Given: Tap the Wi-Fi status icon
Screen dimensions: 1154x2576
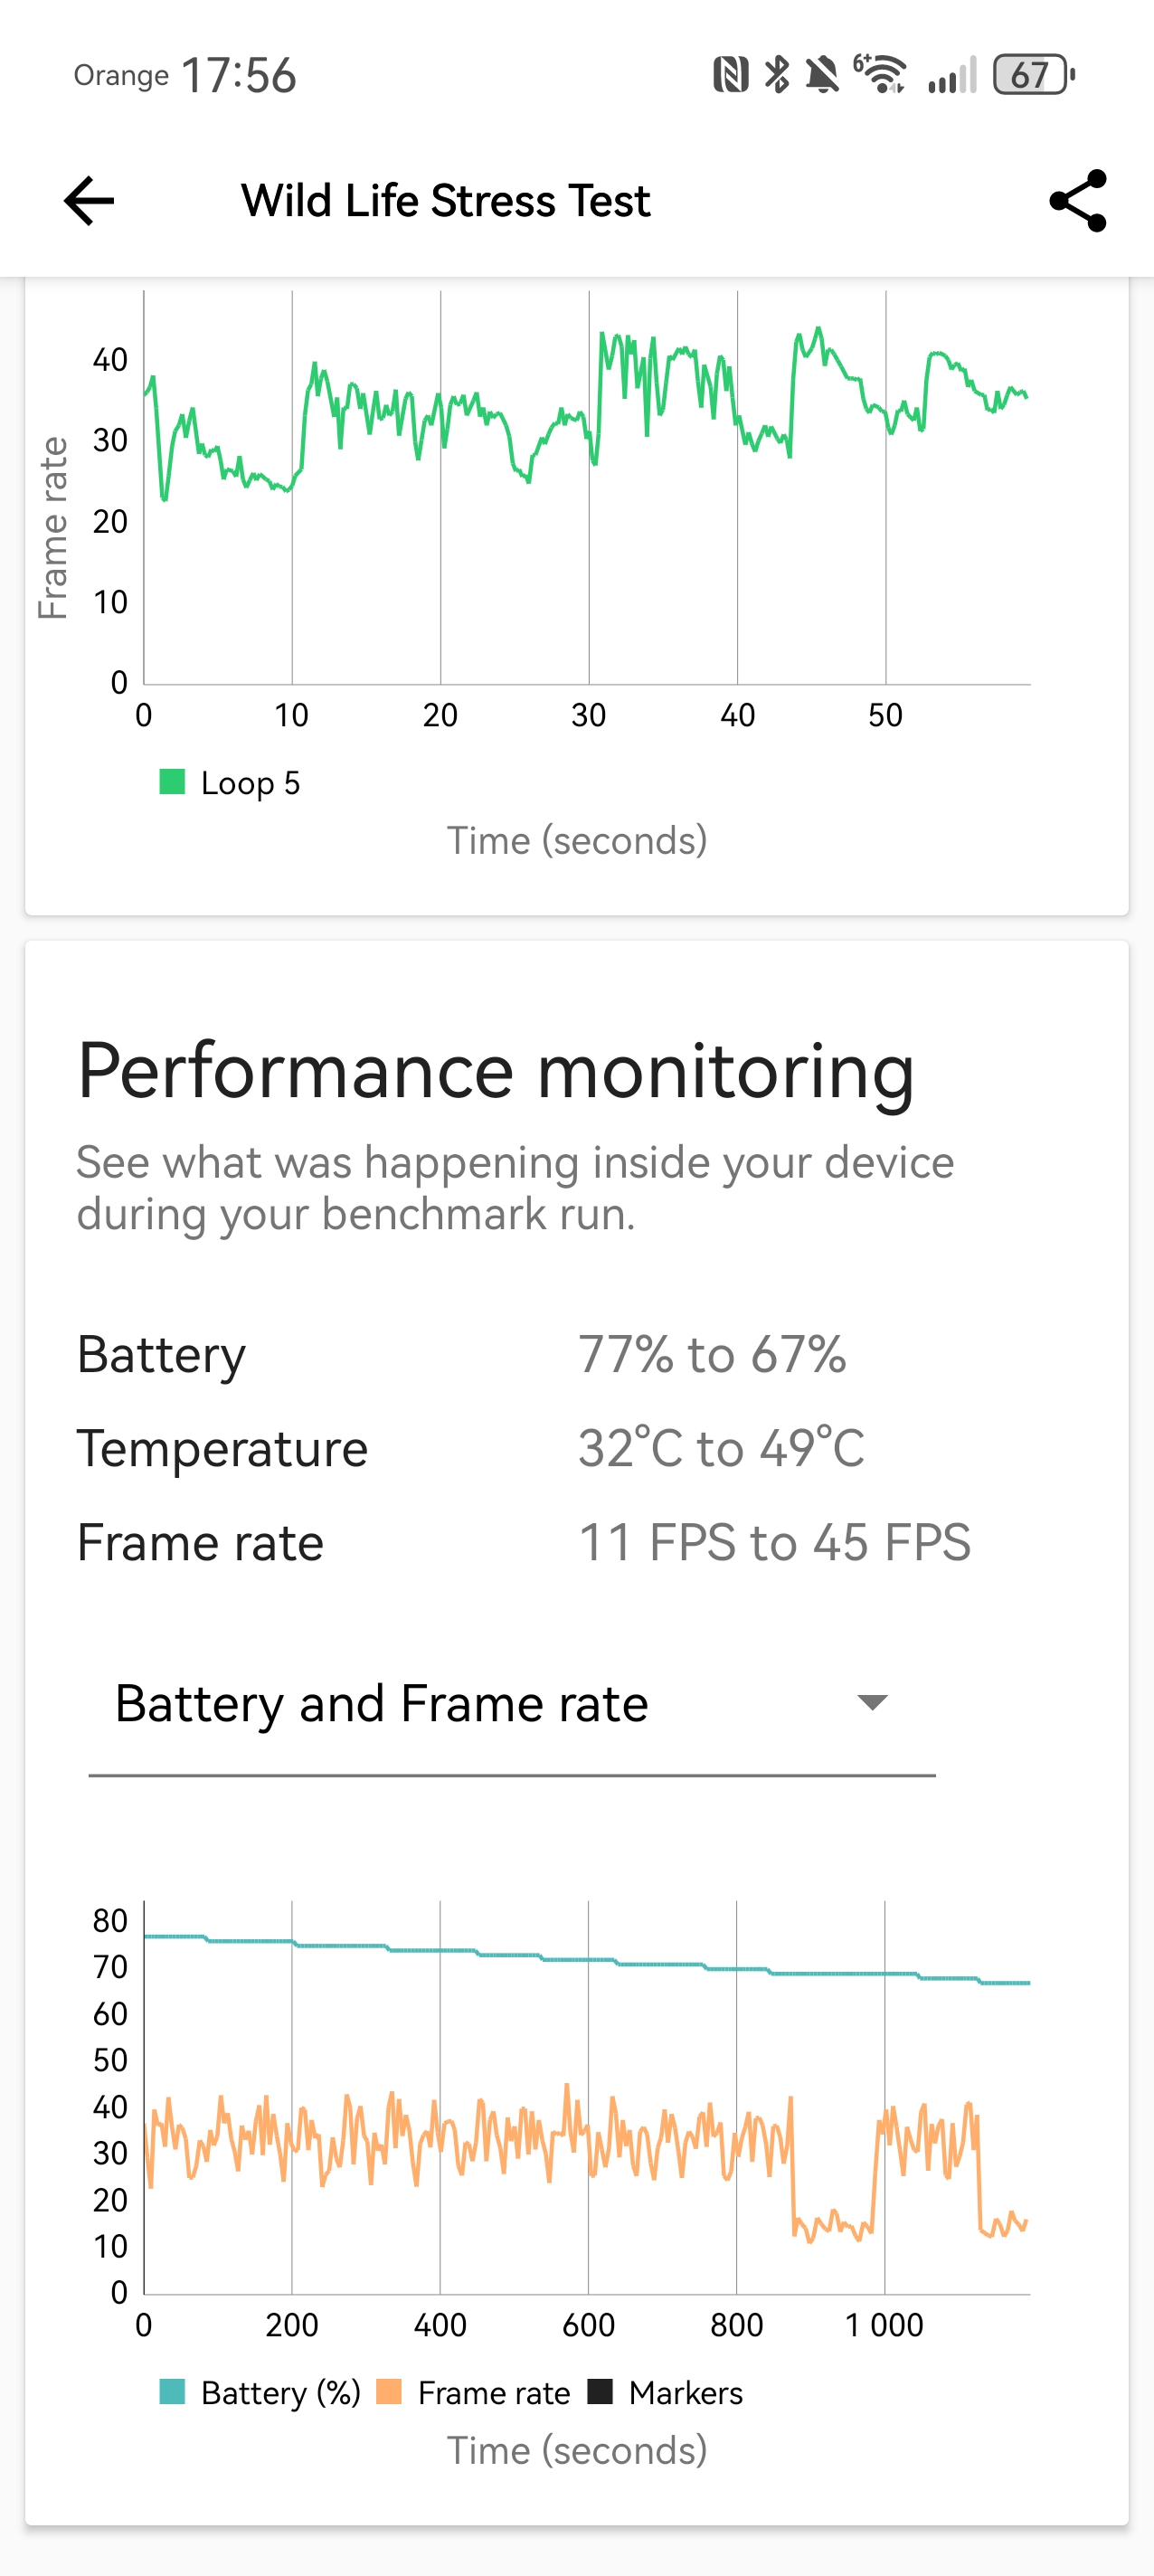Looking at the screenshot, I should 880,75.
